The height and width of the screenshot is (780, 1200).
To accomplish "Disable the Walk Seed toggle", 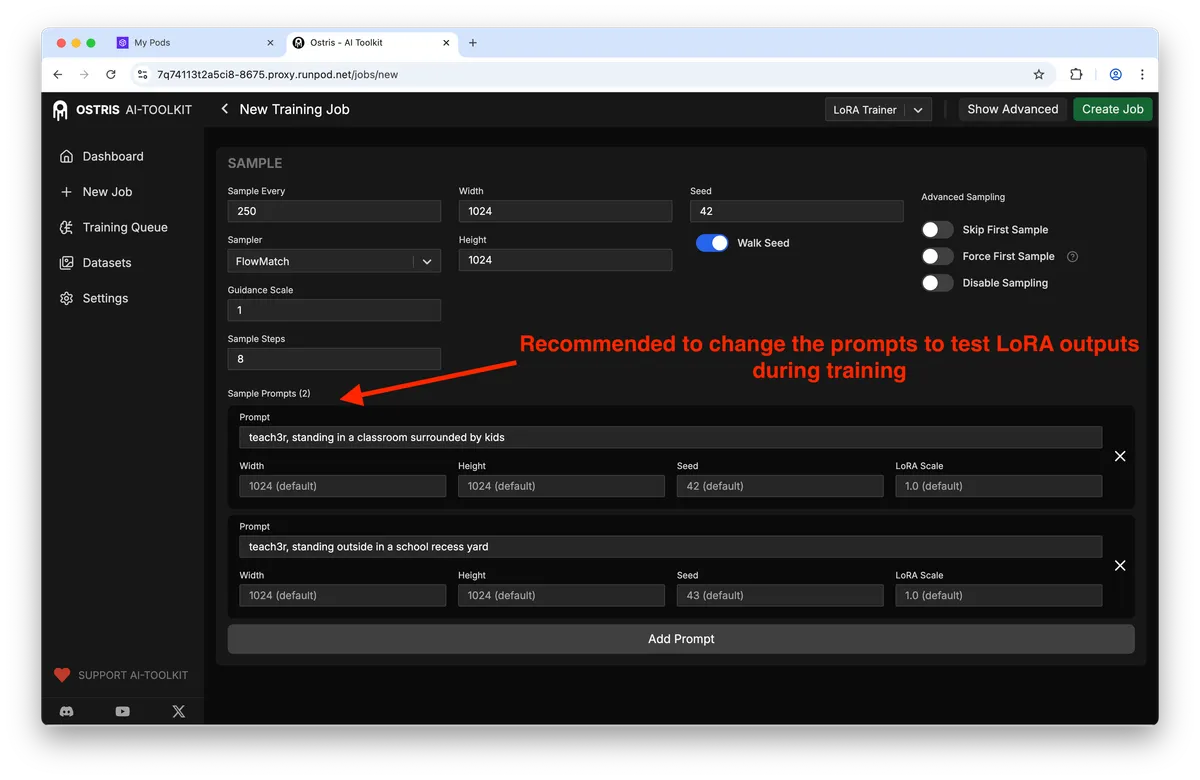I will pyautogui.click(x=712, y=242).
